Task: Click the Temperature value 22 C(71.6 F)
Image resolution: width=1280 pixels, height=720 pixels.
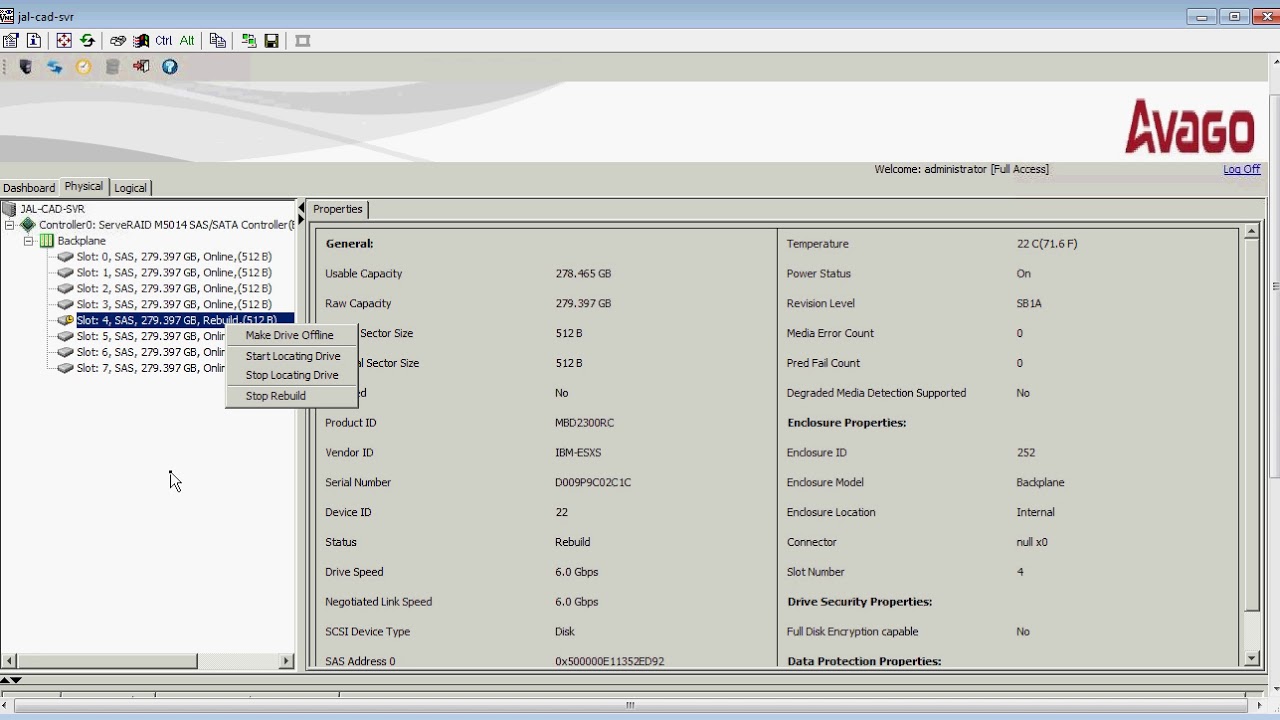Action: click(x=1047, y=244)
